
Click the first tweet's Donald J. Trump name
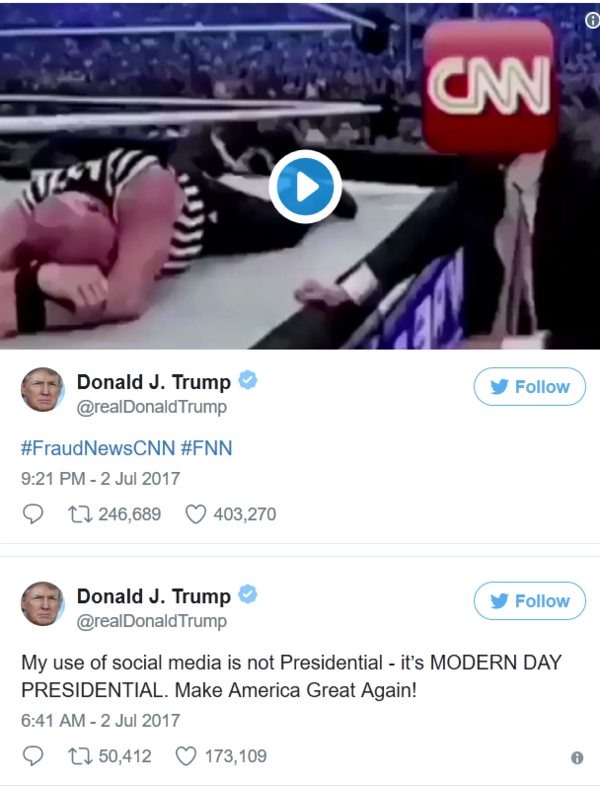(x=153, y=382)
